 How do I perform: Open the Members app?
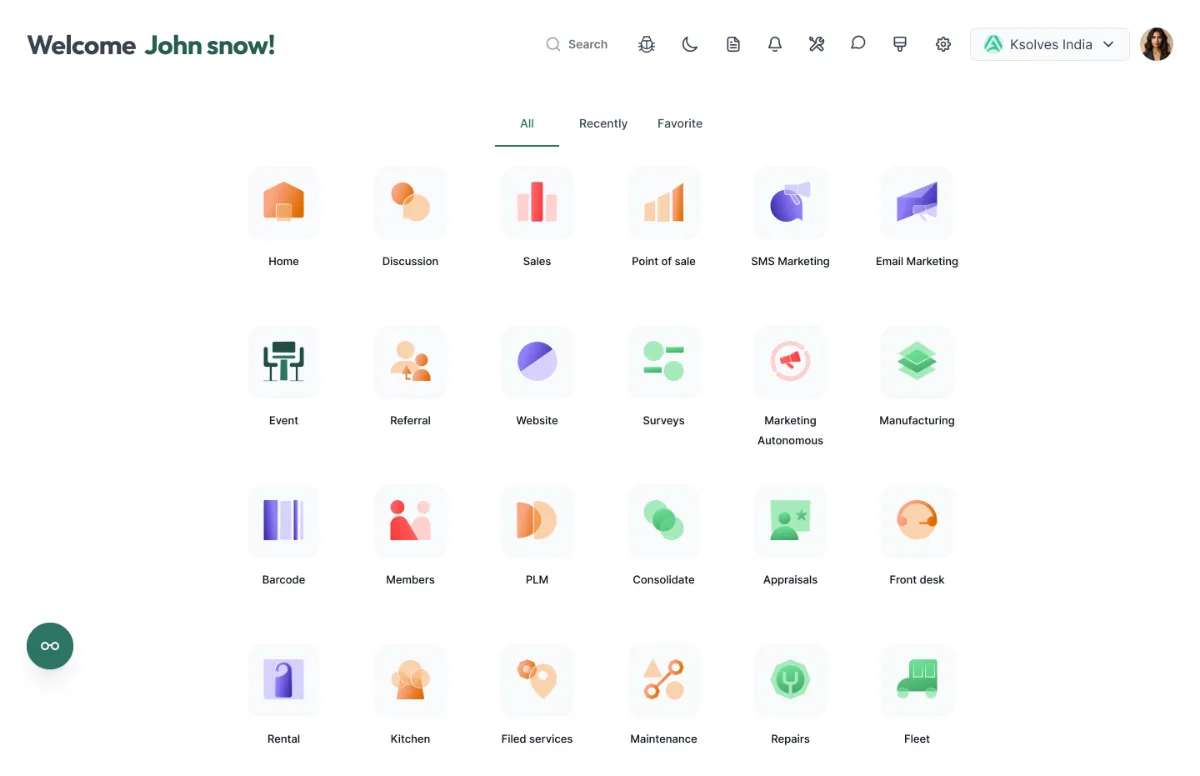point(410,520)
